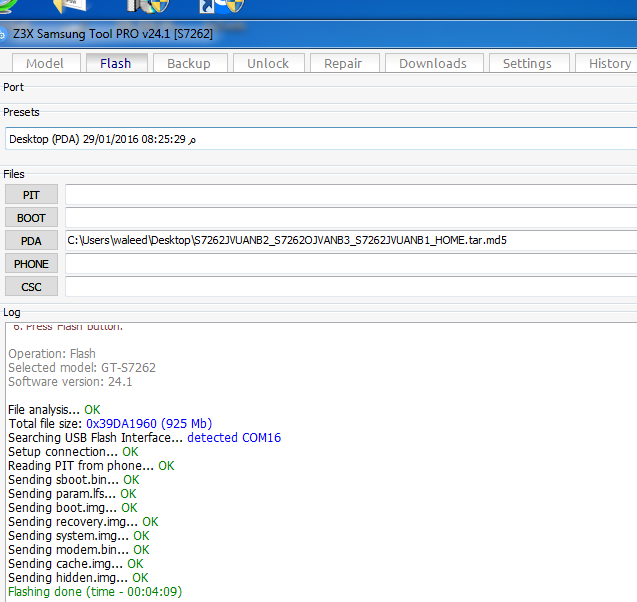Open the Backup tab
This screenshot has height=602, width=637.
190,63
